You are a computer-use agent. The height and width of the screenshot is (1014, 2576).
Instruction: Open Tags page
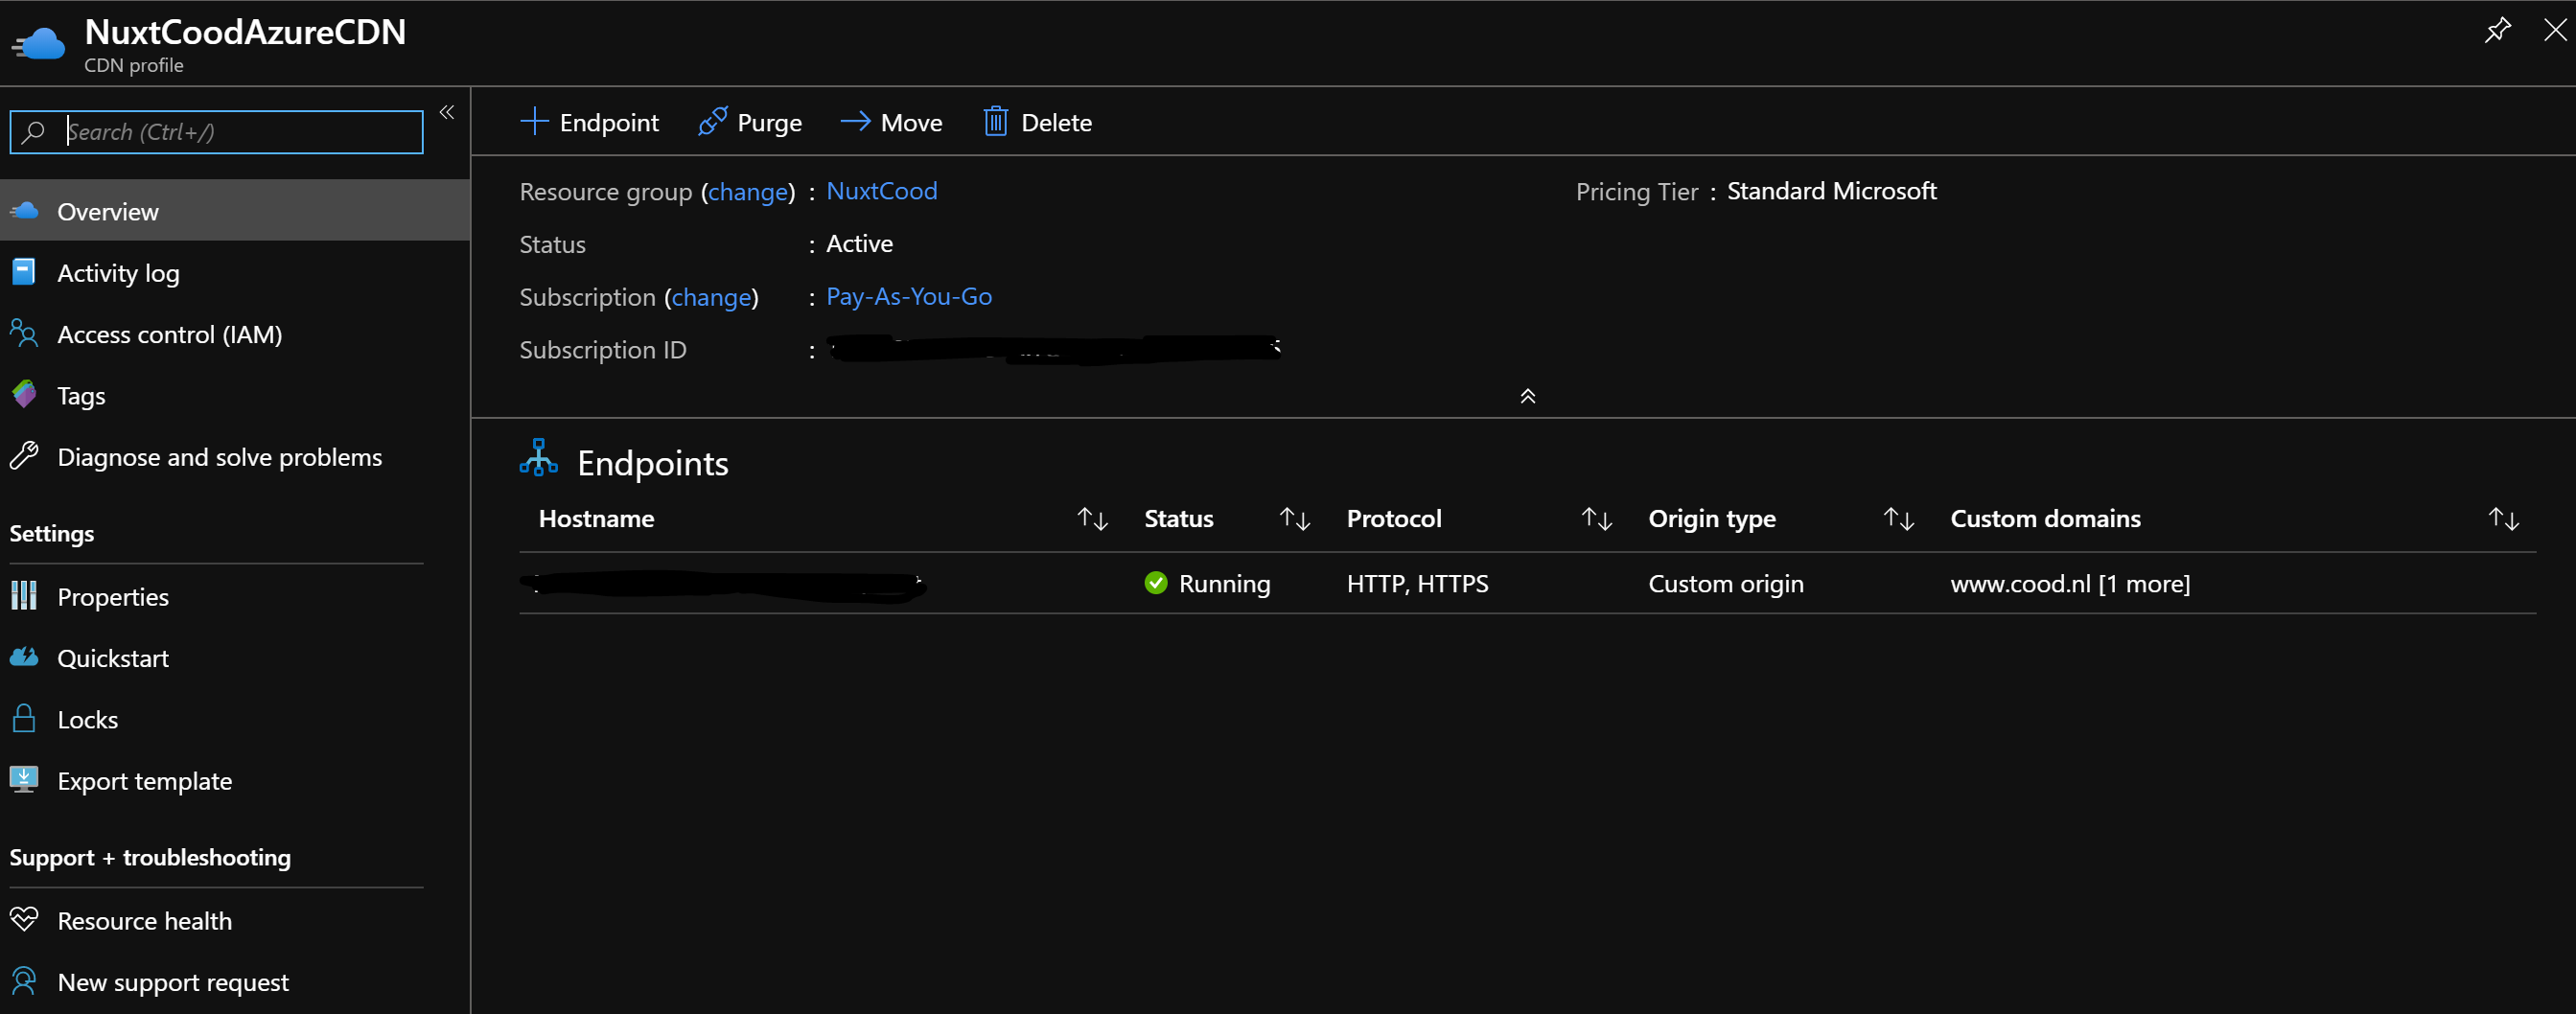coord(235,395)
